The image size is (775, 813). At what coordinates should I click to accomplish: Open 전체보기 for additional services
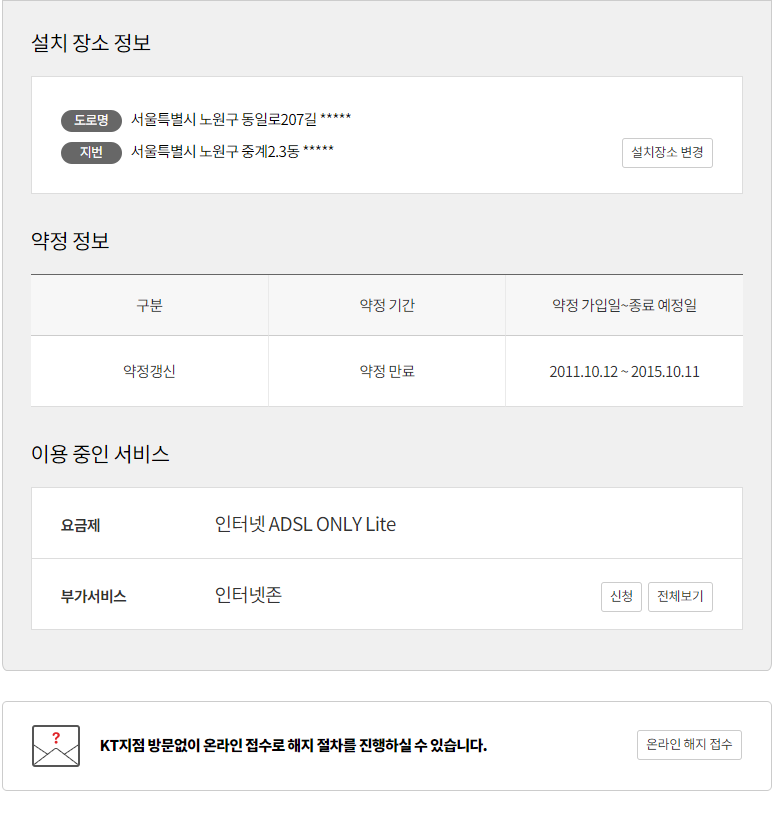(680, 597)
